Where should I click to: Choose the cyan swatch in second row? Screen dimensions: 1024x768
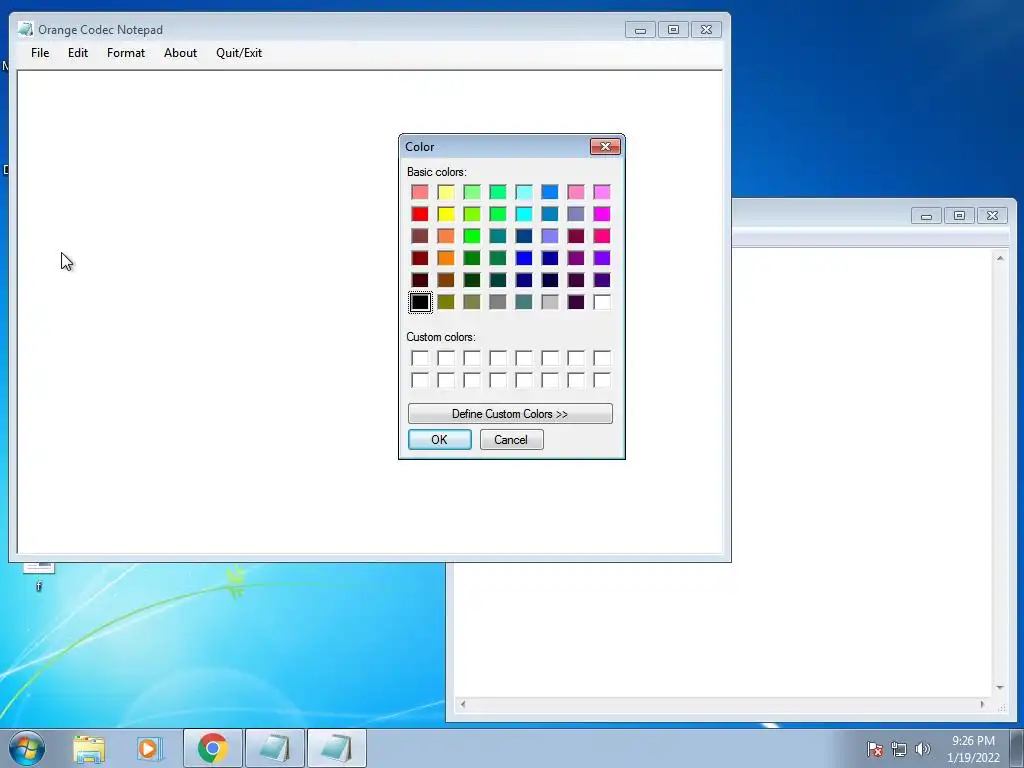tap(524, 214)
